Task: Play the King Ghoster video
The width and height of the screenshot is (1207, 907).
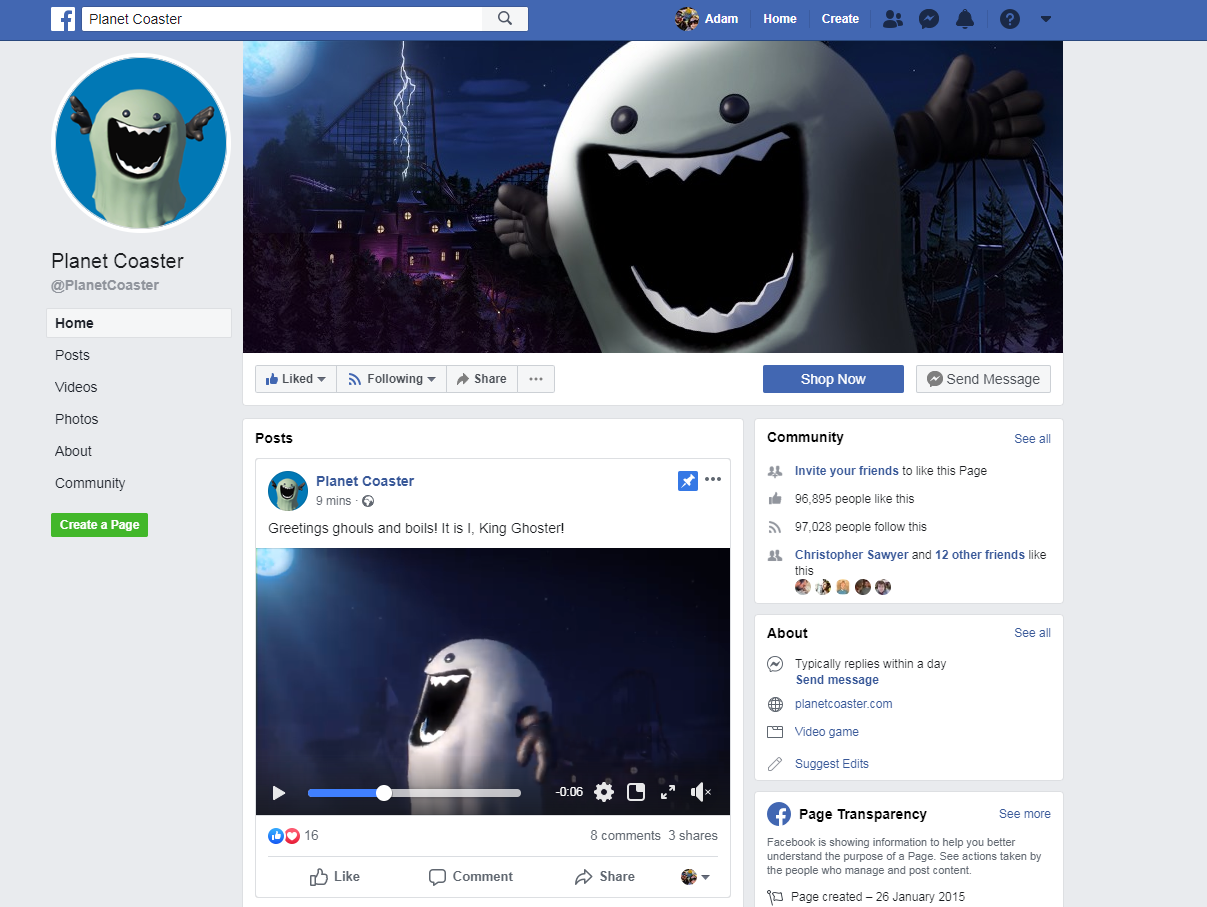Action: coord(279,793)
